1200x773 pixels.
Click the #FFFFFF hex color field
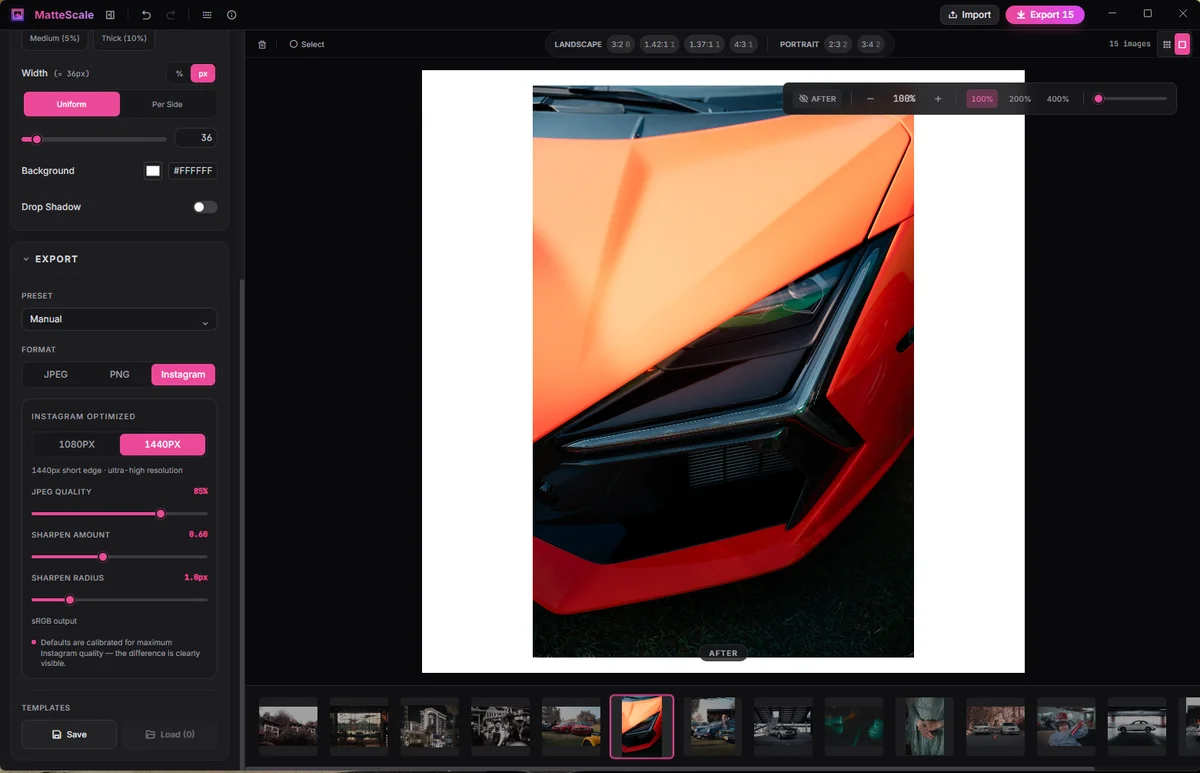tap(193, 171)
